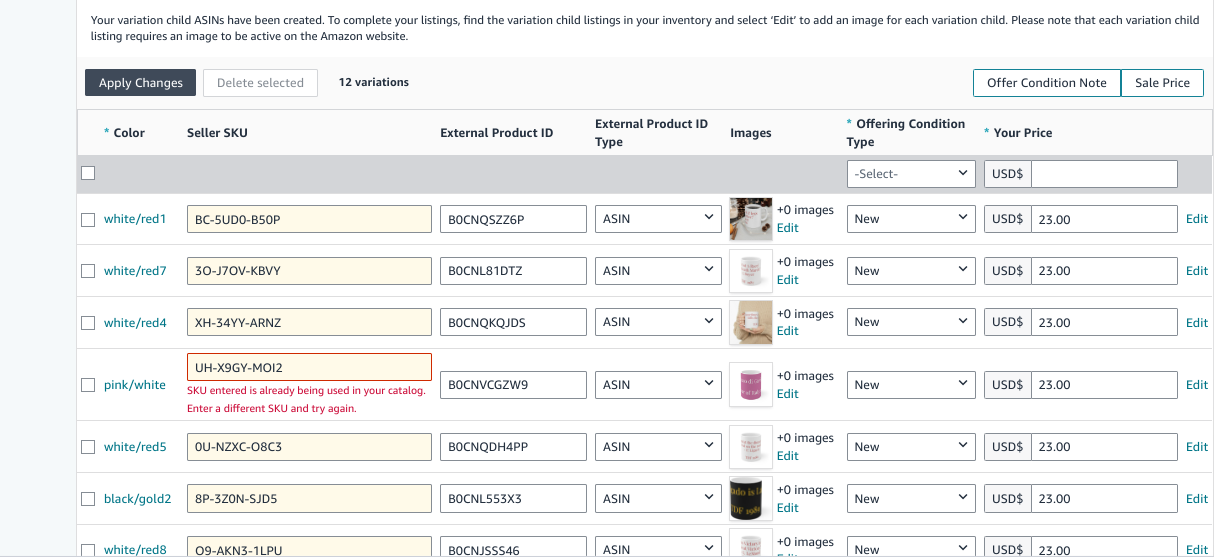Image resolution: width=1214 pixels, height=557 pixels.
Task: Click the pink/white price field
Action: pos(1104,385)
